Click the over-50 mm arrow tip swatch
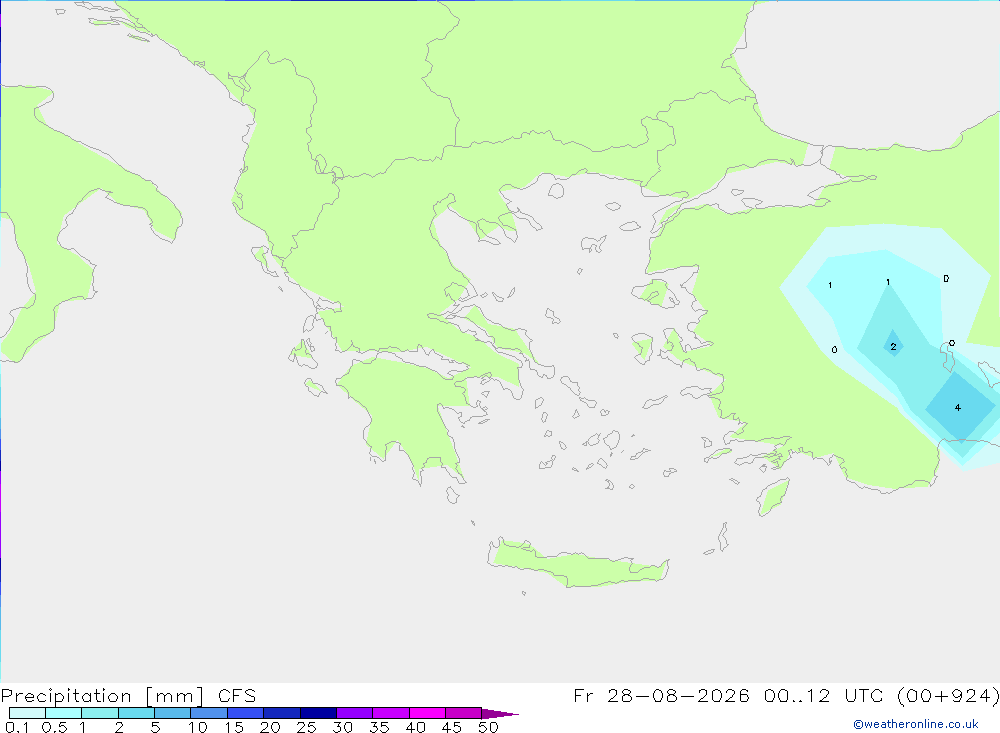The height and width of the screenshot is (733, 1000). point(499,714)
